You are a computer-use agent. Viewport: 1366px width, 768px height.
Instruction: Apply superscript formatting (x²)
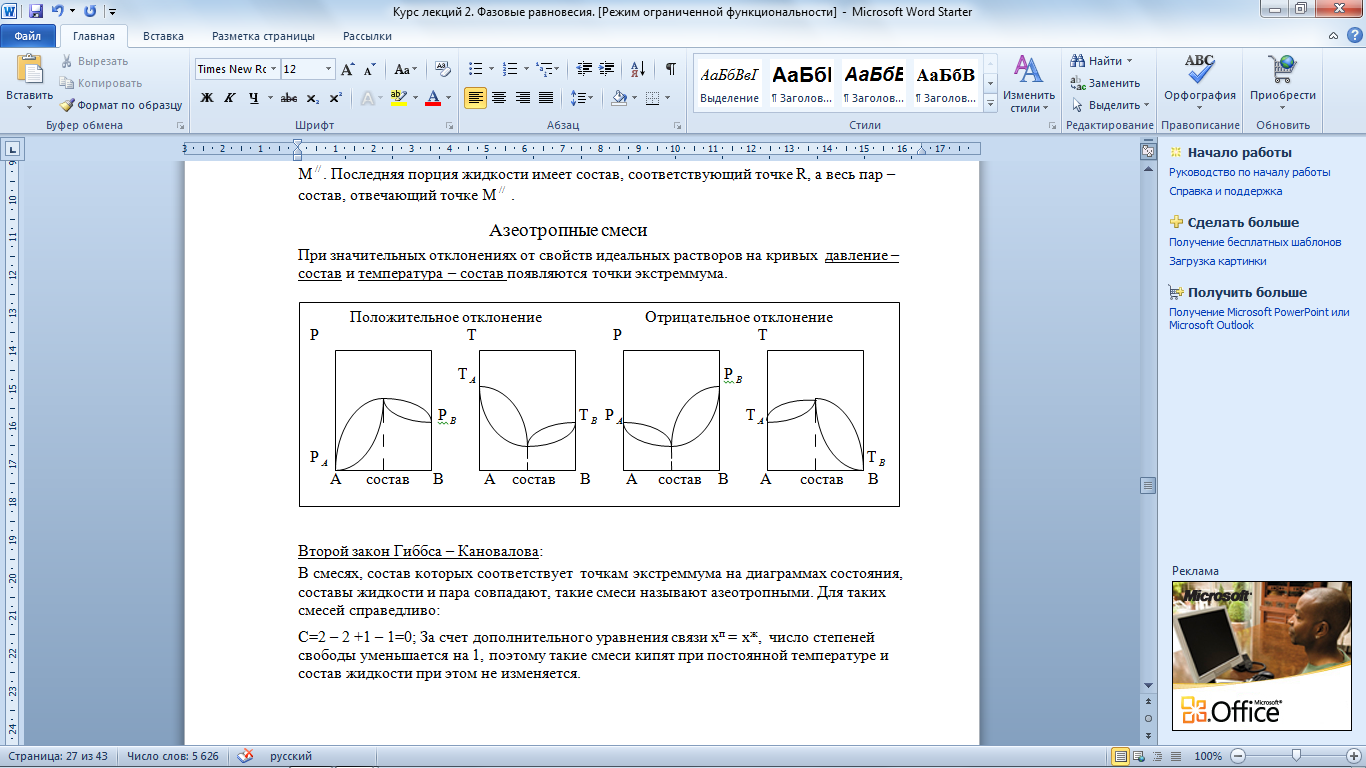[335, 98]
